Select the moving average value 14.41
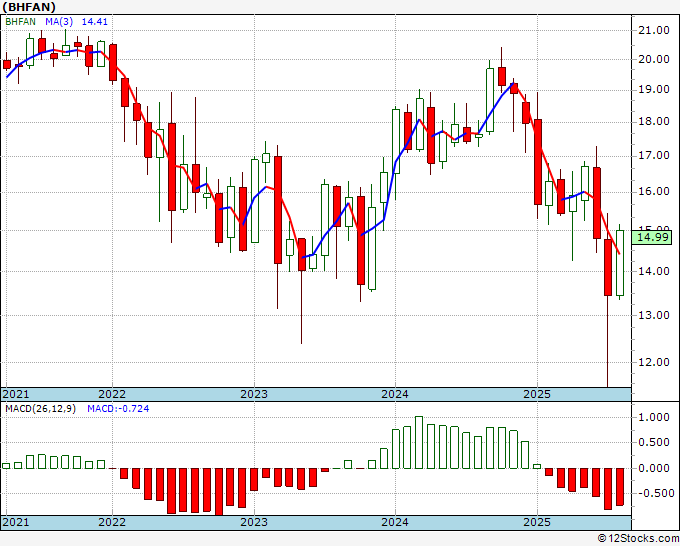The height and width of the screenshot is (546, 680). pos(95,21)
